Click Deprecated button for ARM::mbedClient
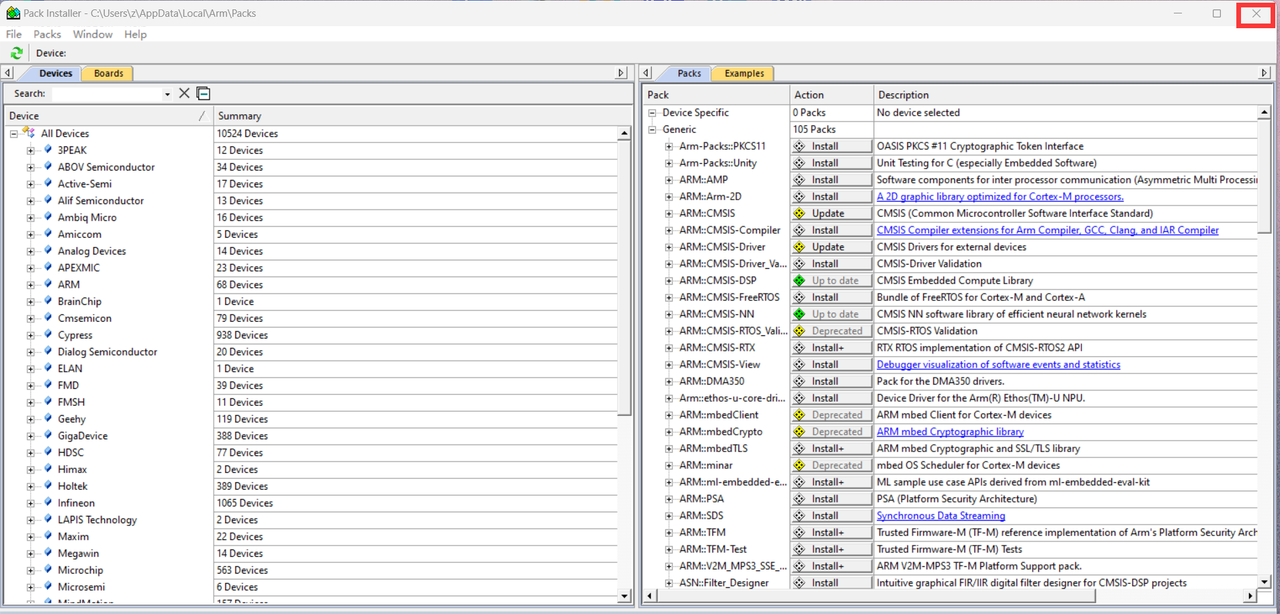Image resolution: width=1280 pixels, height=614 pixels. (x=832, y=415)
